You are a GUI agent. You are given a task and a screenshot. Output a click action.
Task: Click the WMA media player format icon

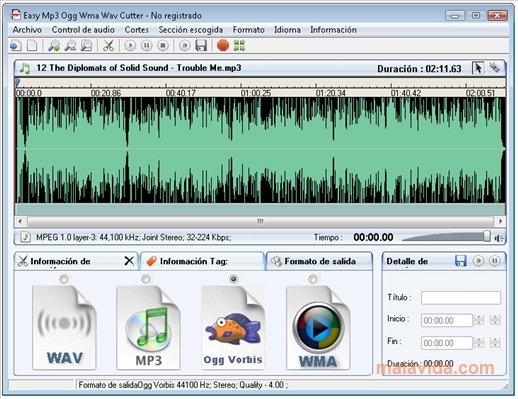[x=318, y=327]
